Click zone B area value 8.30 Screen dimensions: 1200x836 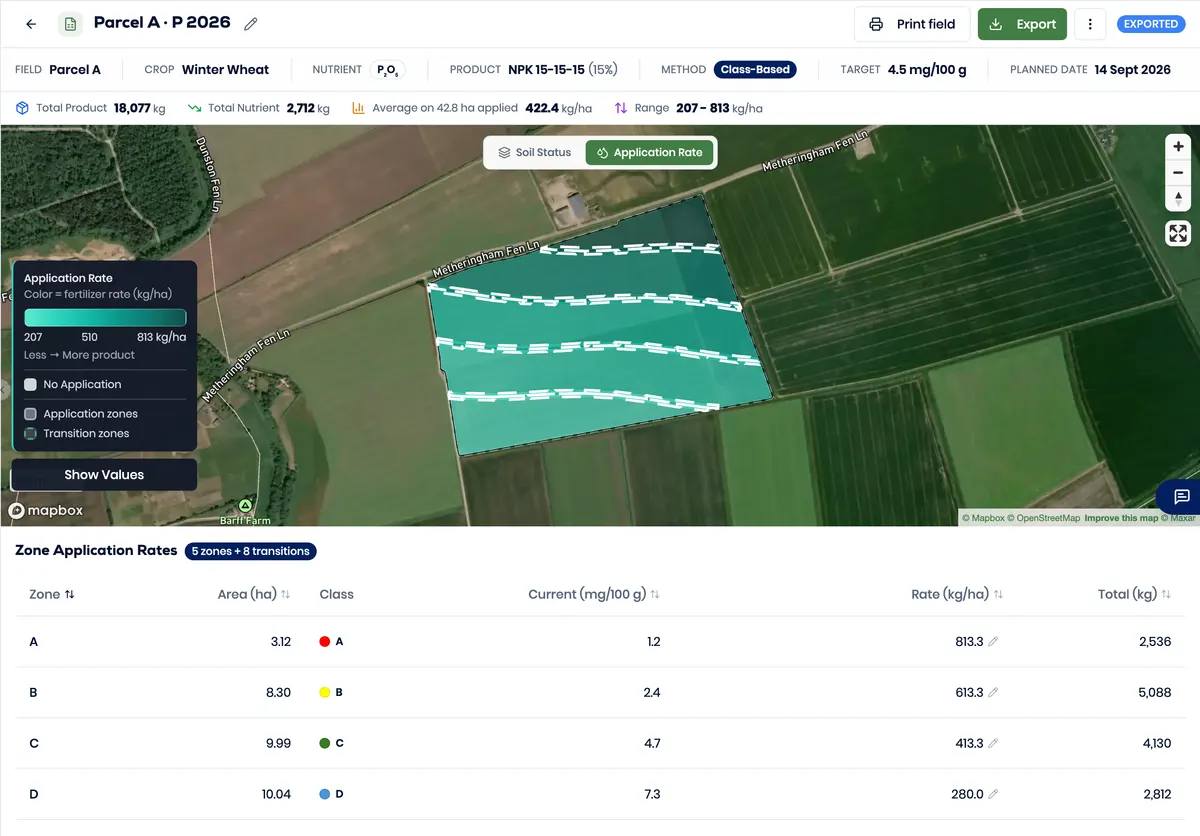280,692
